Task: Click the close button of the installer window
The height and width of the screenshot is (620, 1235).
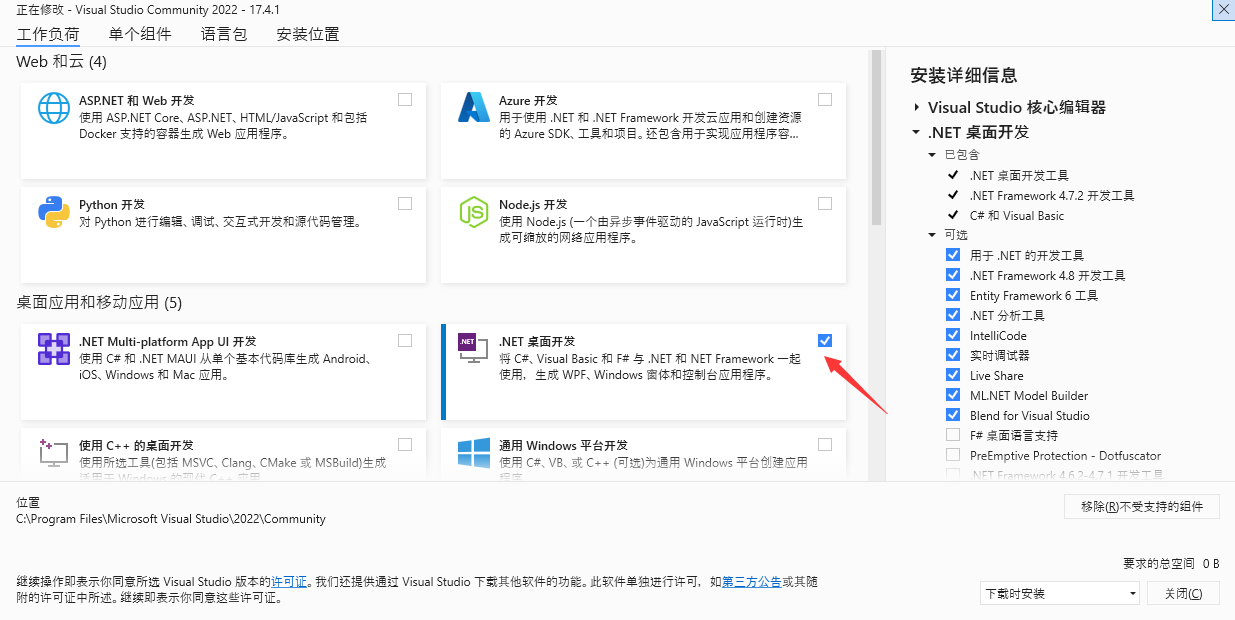Action: tap(1222, 8)
